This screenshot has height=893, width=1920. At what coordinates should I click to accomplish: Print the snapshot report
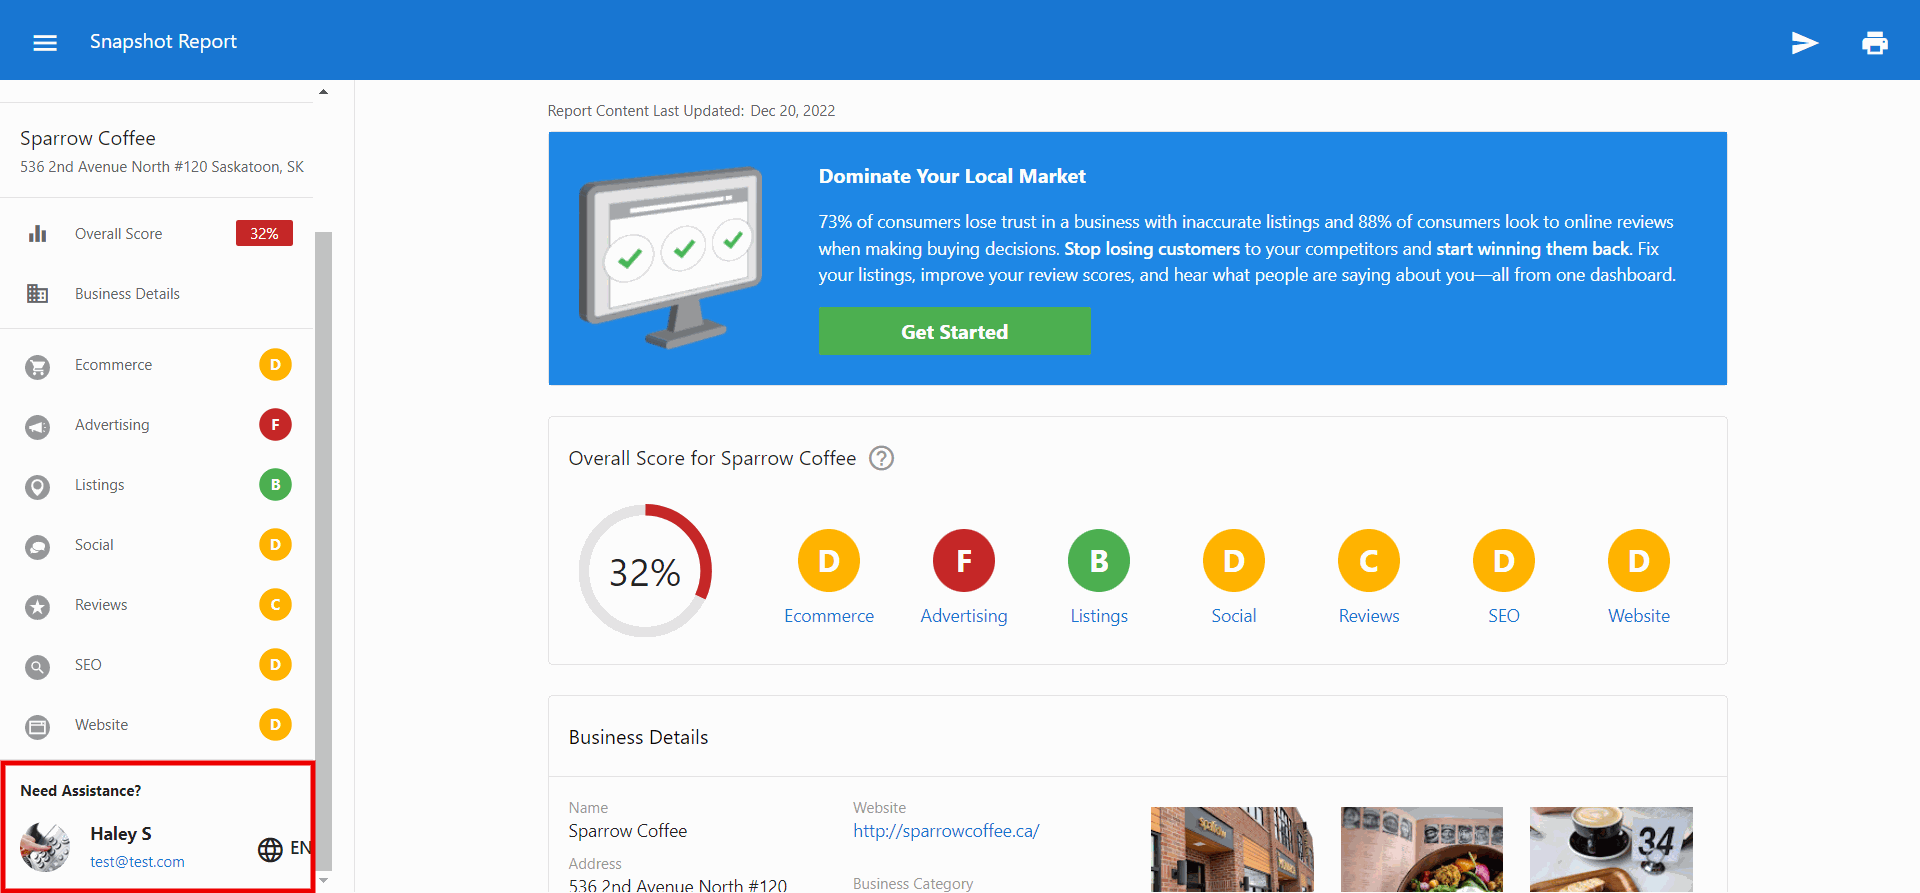[x=1875, y=42]
